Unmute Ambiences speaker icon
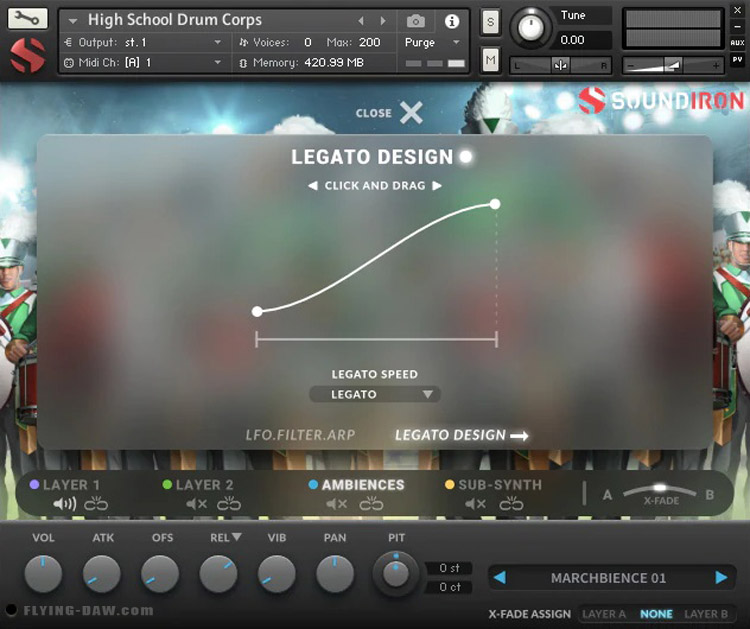 pos(337,504)
